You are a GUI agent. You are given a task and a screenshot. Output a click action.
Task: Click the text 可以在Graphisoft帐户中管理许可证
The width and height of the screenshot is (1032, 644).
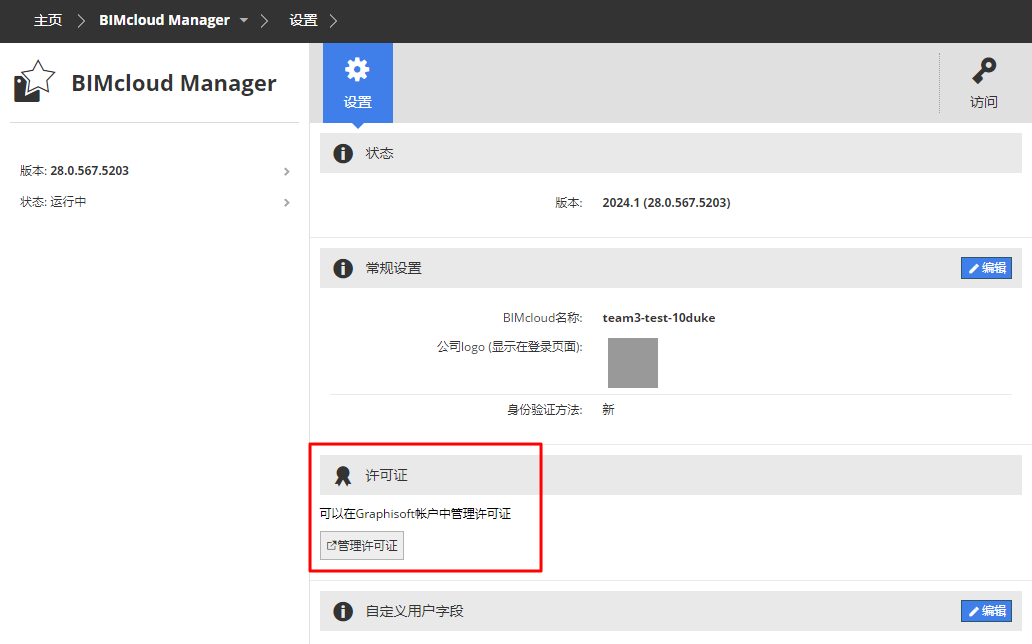[x=415, y=514]
